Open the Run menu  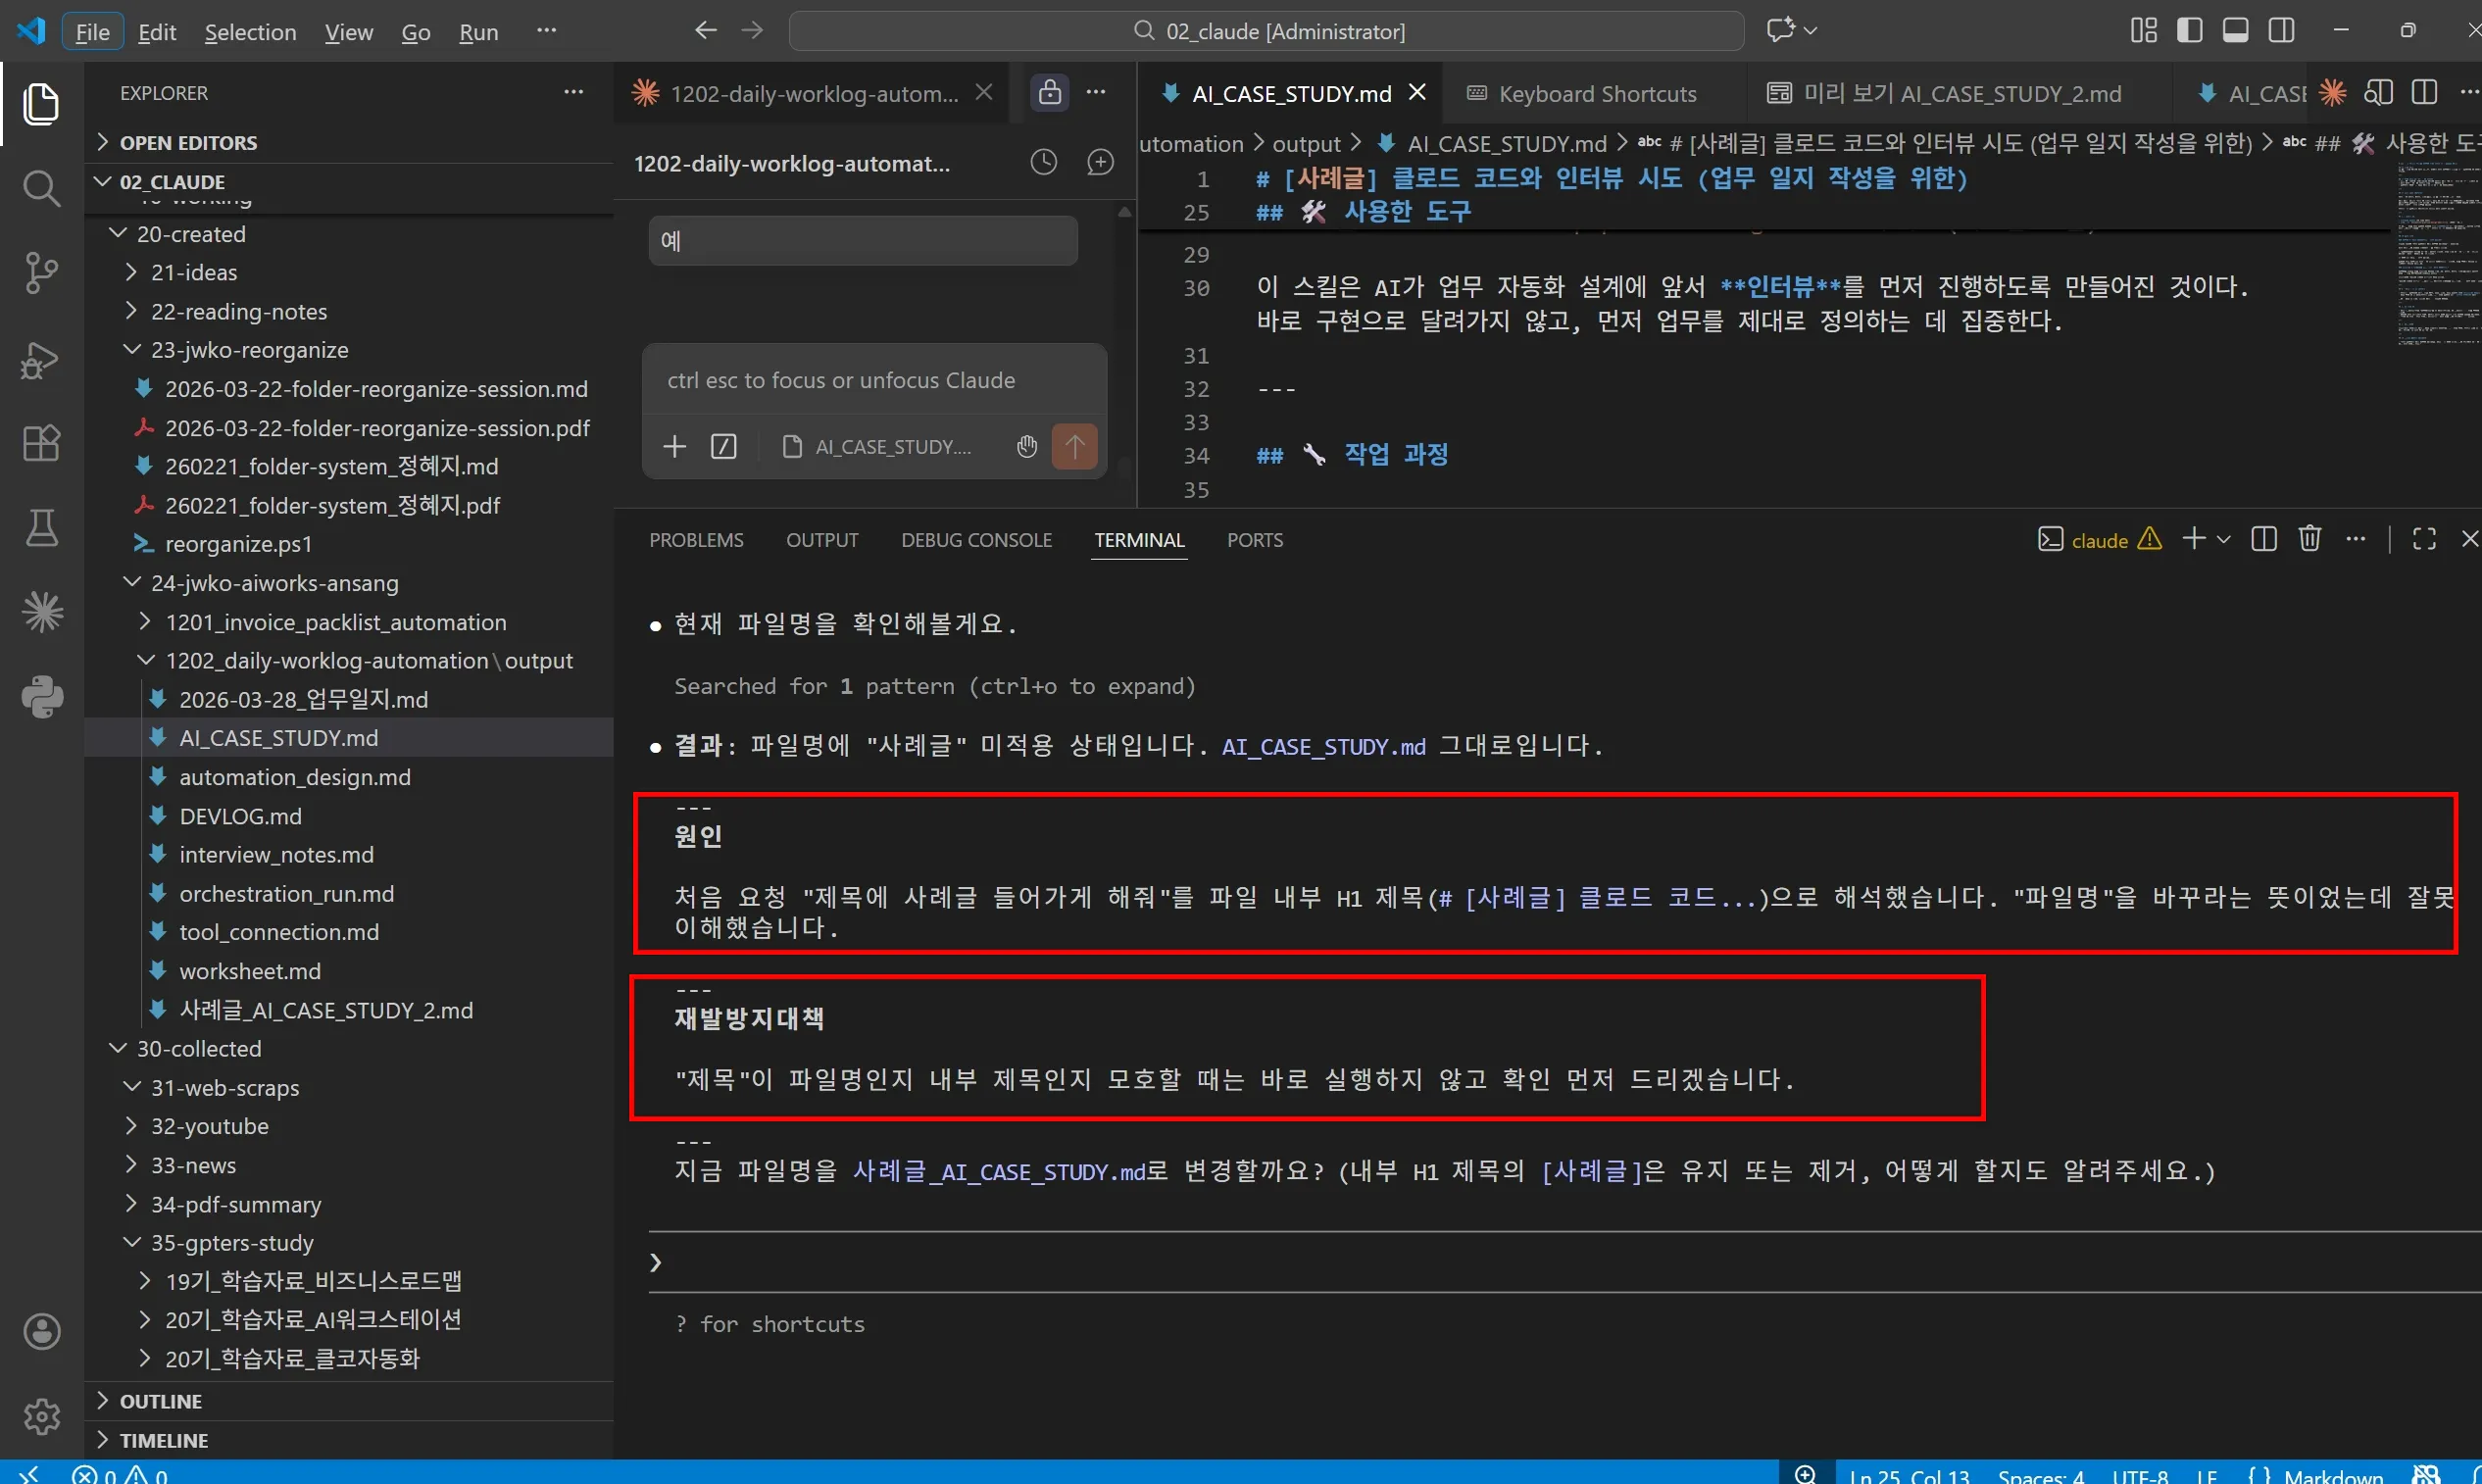click(478, 32)
